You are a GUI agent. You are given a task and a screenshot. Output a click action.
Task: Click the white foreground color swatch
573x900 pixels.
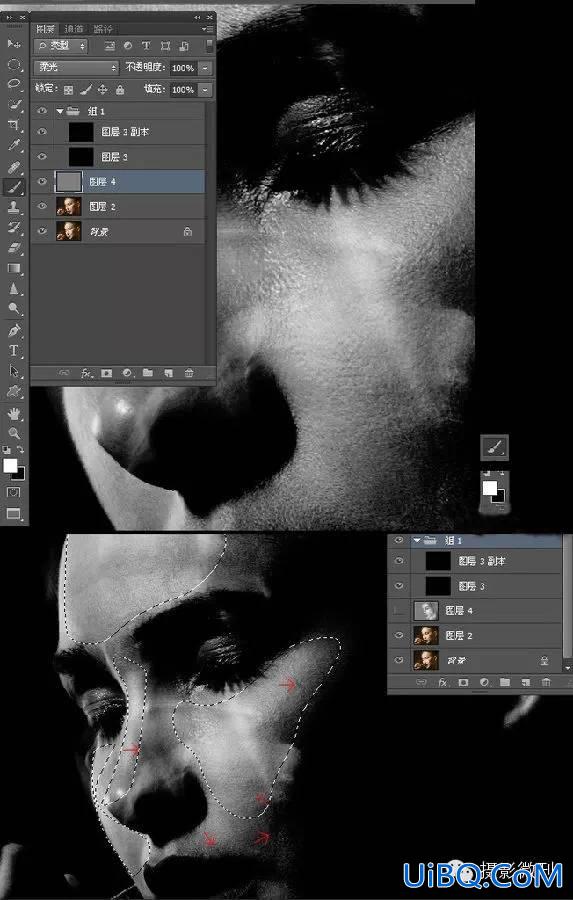10,466
